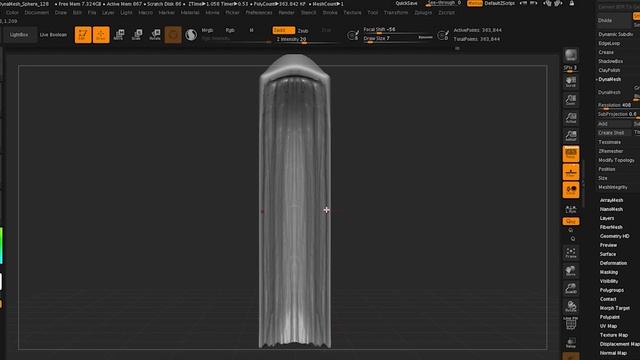This screenshot has width=640, height=360.
Task: Open the Render menu
Action: (287, 13)
